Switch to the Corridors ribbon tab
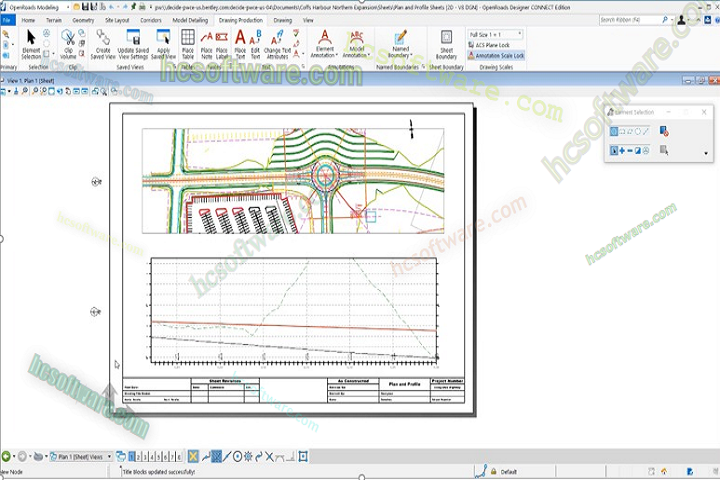The height and width of the screenshot is (480, 720). pos(151,20)
